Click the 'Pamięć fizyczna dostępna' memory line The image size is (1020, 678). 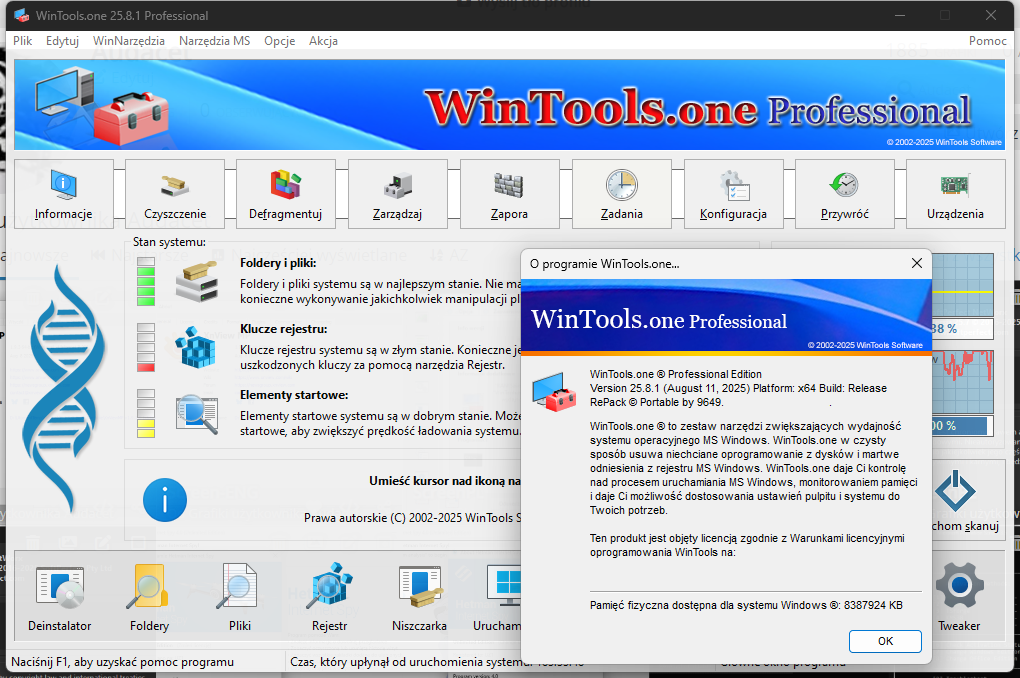[746, 605]
